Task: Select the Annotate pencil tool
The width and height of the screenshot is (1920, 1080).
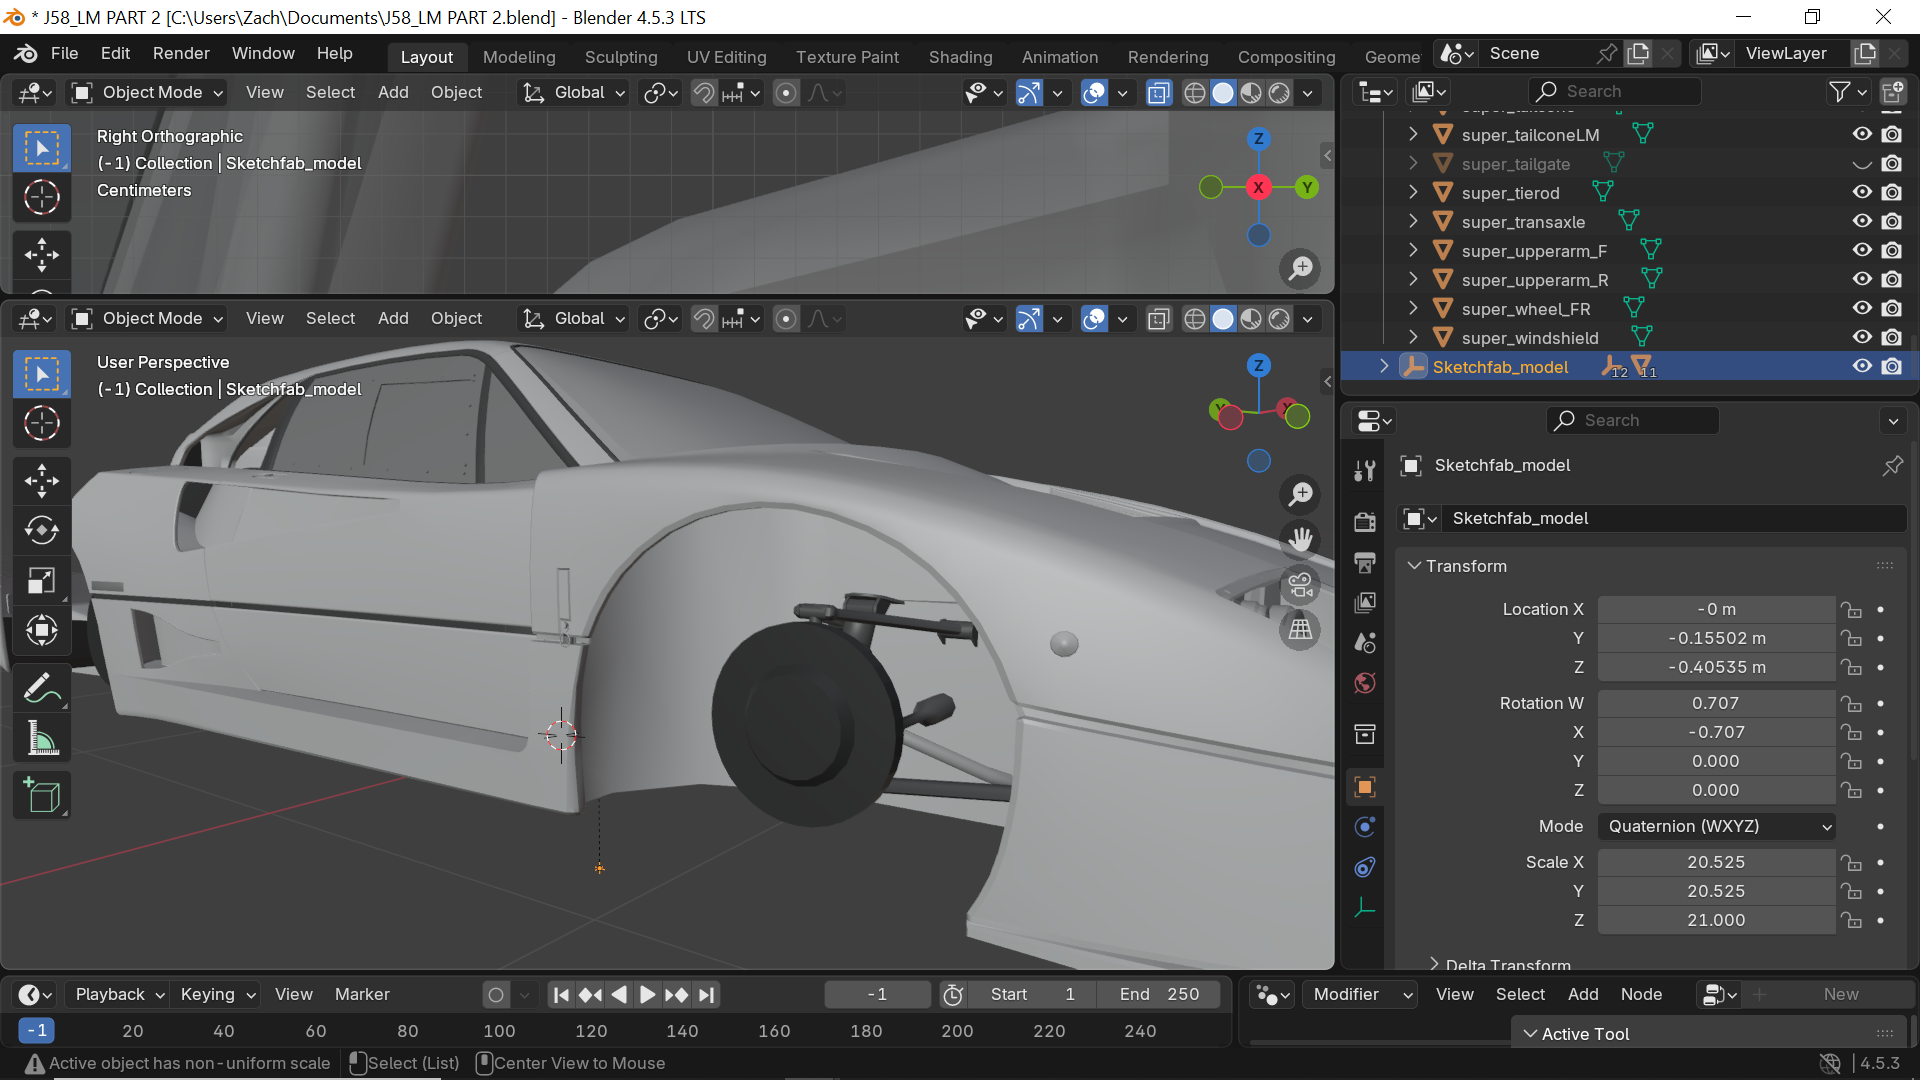Action: click(41, 688)
